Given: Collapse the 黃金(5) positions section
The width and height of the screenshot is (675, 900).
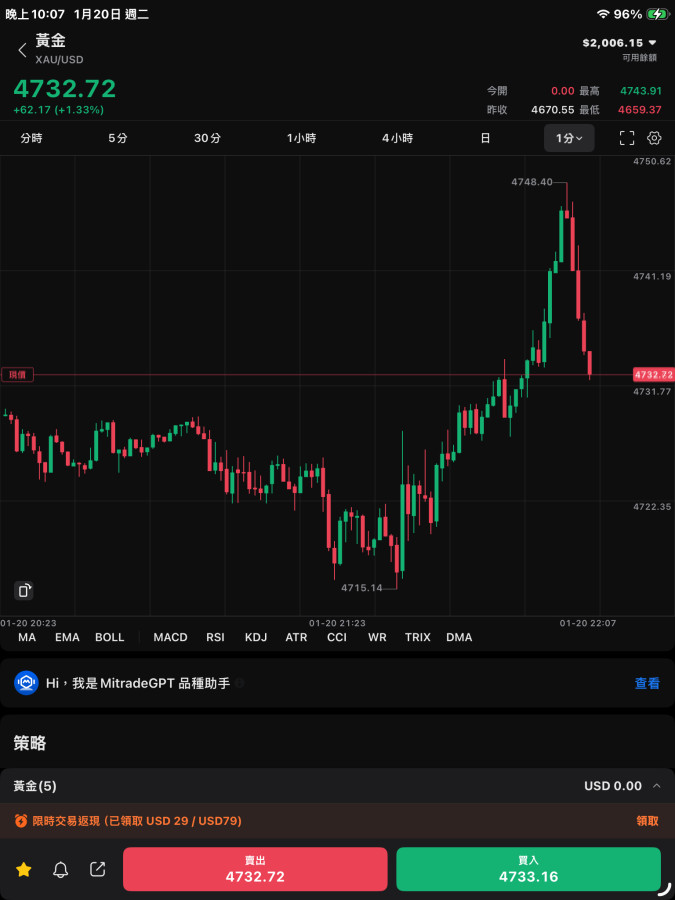Looking at the screenshot, I should coord(657,786).
